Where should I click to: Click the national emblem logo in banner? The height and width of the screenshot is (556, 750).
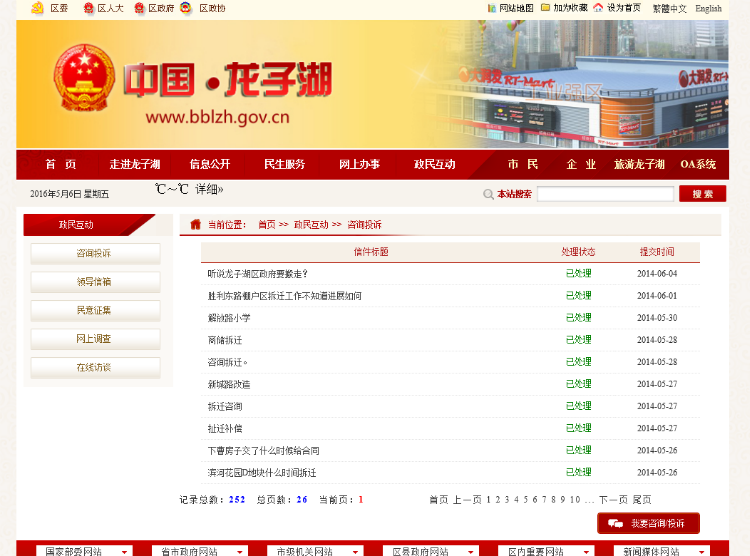[84, 78]
